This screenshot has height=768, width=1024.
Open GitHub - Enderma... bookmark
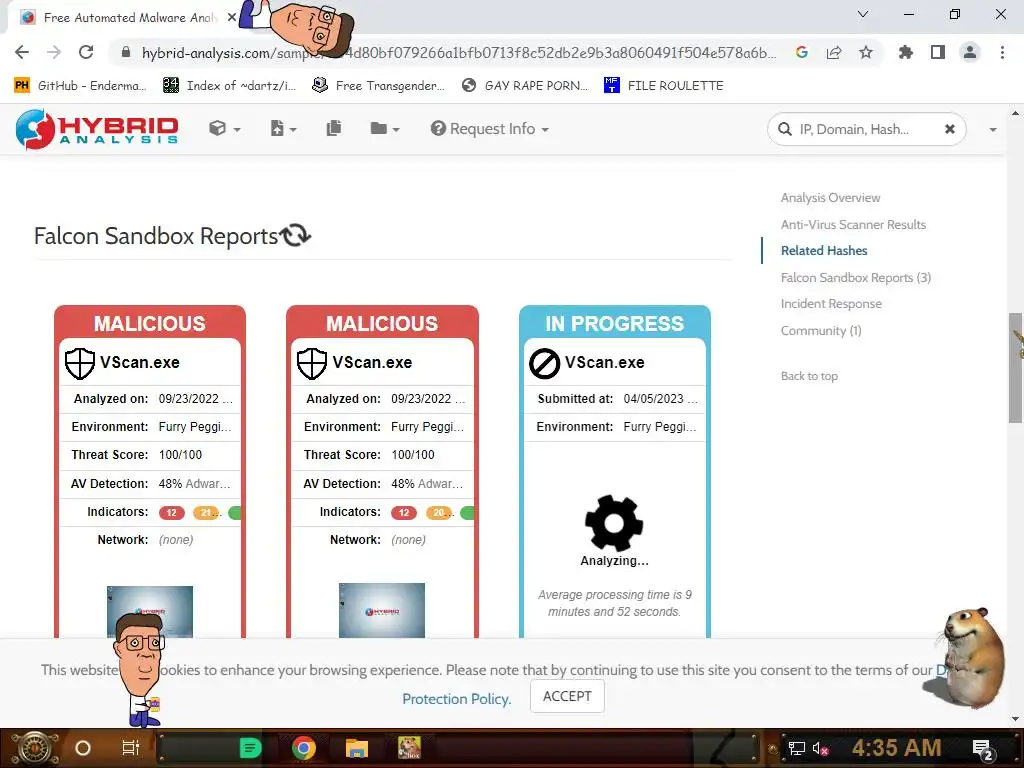[x=80, y=86]
